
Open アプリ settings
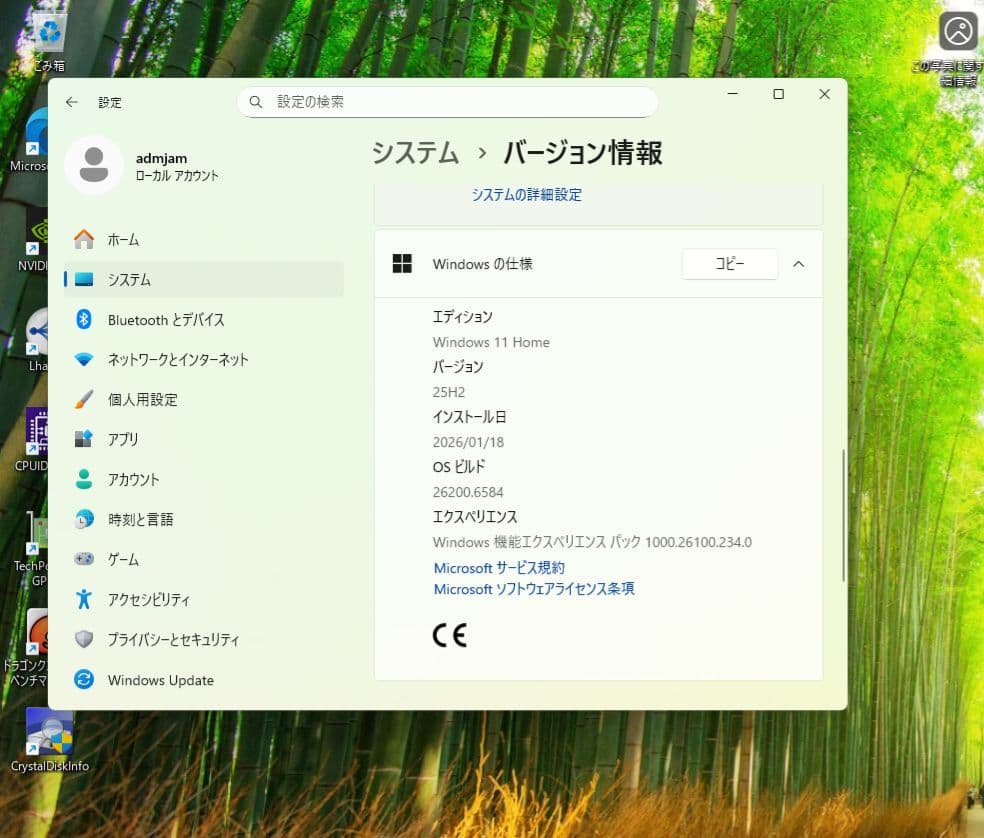[x=124, y=439]
